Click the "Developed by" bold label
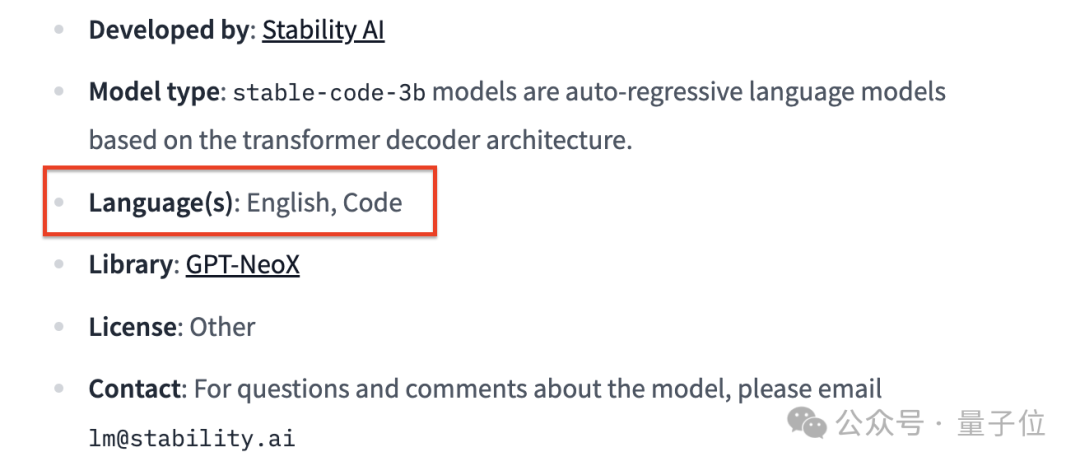The width and height of the screenshot is (1080, 466). click(168, 30)
